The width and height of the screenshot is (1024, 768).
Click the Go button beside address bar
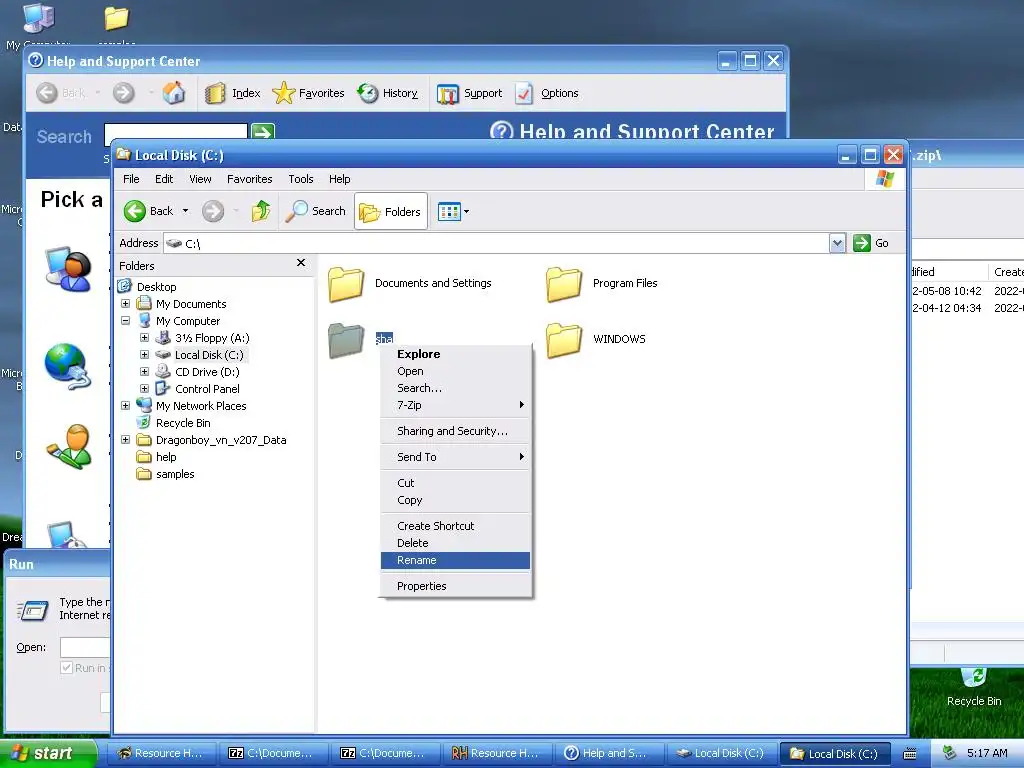coord(871,243)
